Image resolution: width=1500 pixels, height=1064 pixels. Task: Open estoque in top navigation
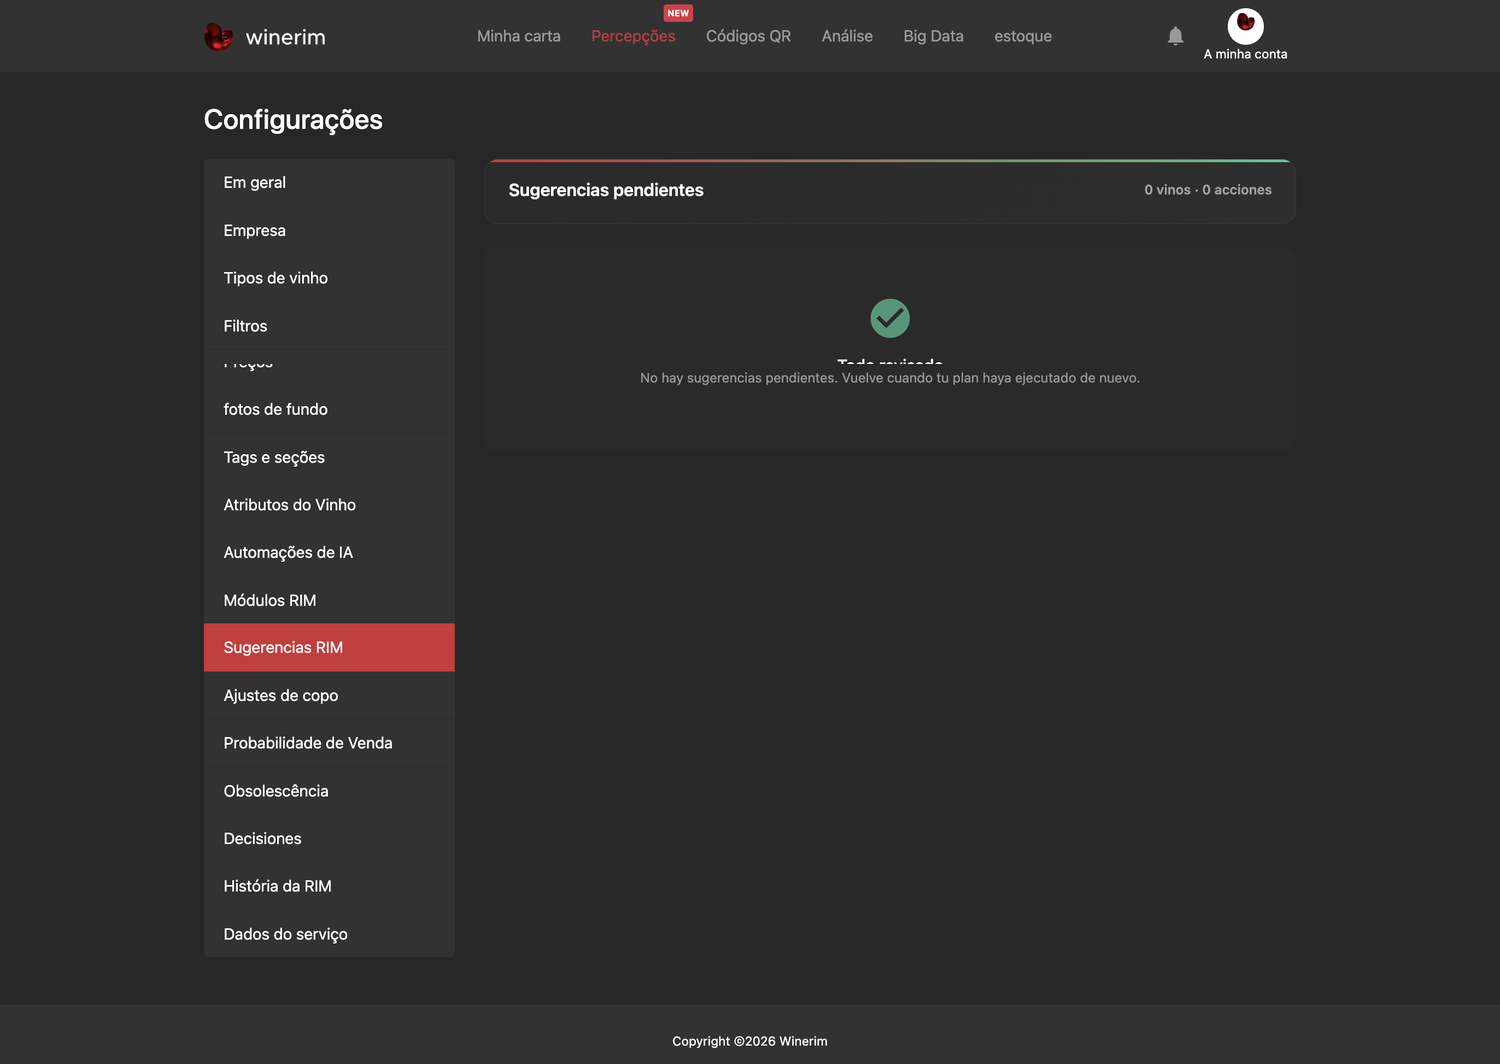pos(1023,36)
